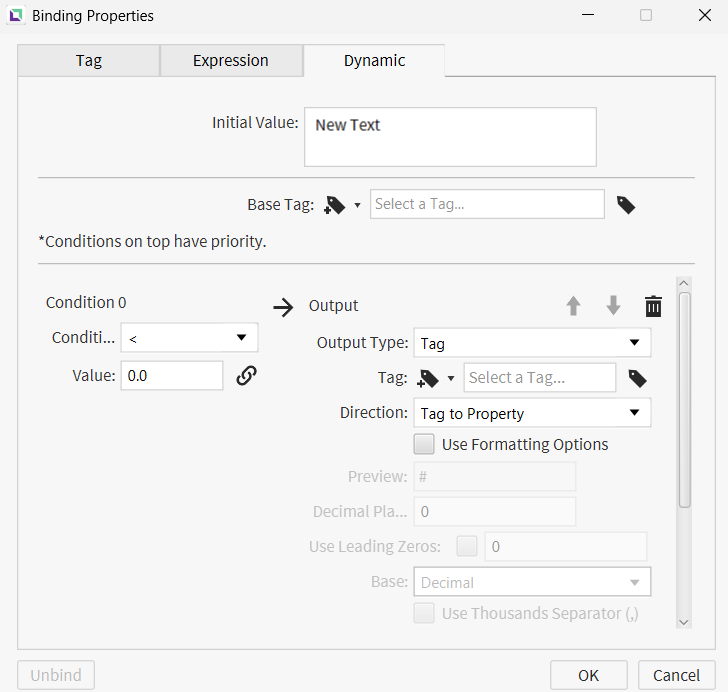
Task: Click the Unbind button
Action: click(x=56, y=675)
